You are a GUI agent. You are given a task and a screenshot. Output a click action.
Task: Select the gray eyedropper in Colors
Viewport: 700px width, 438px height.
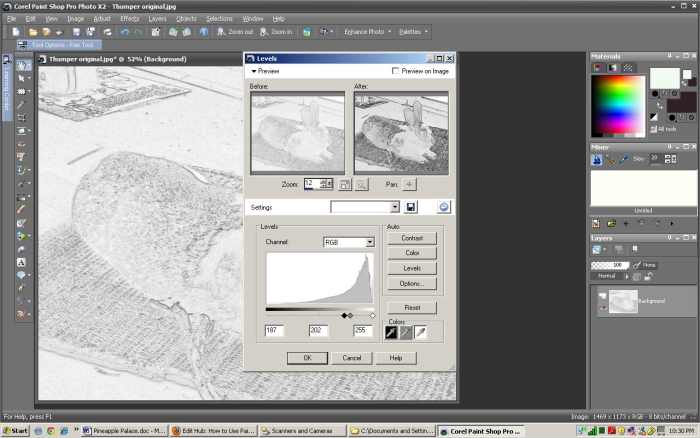click(x=406, y=332)
